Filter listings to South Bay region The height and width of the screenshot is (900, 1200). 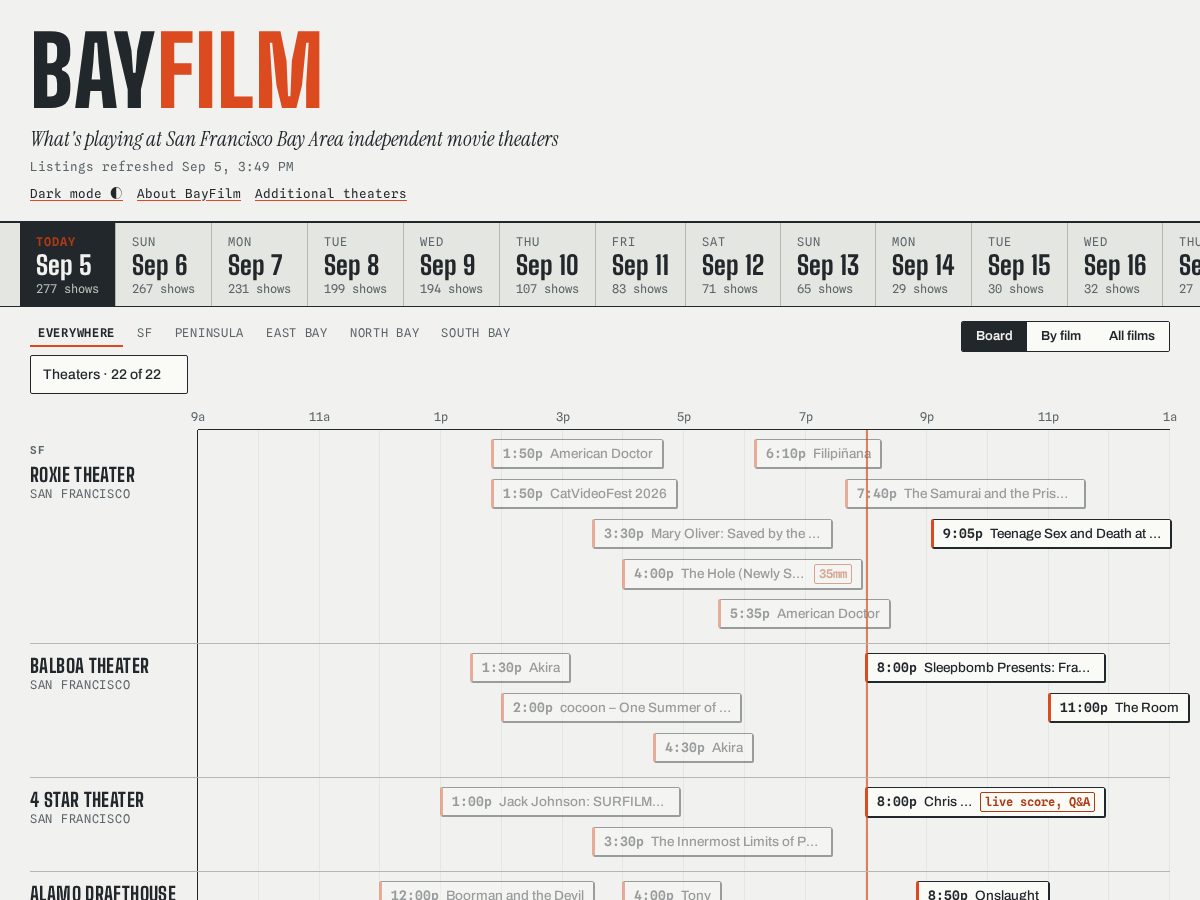[476, 333]
